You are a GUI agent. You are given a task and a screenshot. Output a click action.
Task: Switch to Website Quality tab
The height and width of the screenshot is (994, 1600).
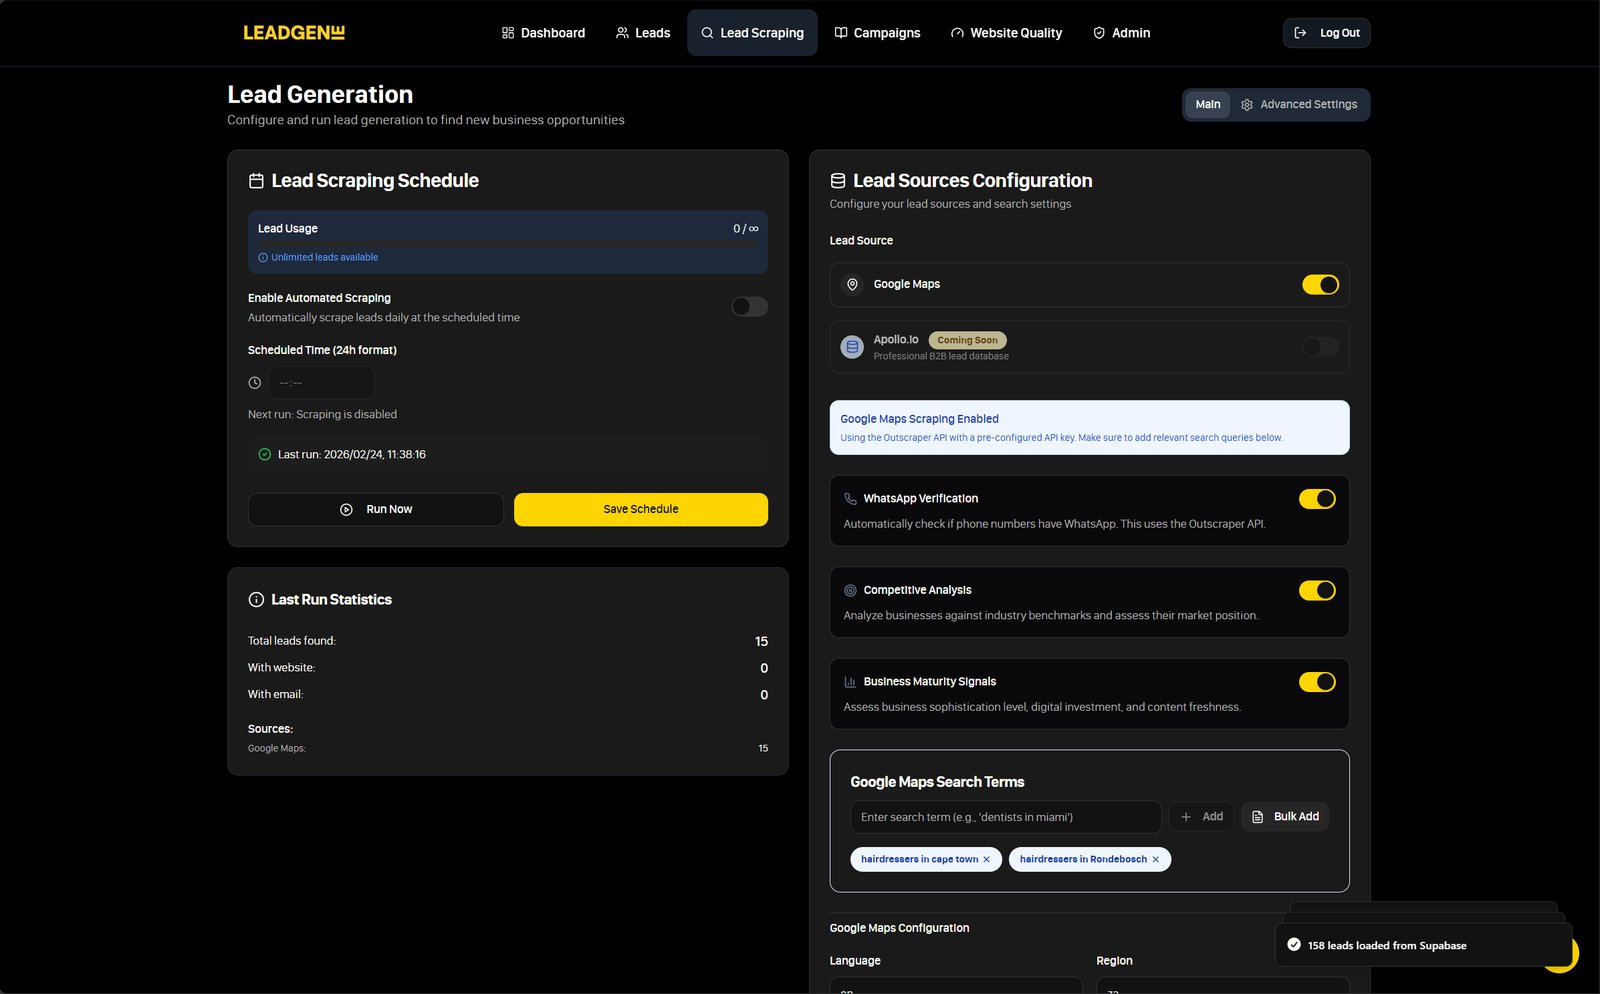[x=1006, y=33]
